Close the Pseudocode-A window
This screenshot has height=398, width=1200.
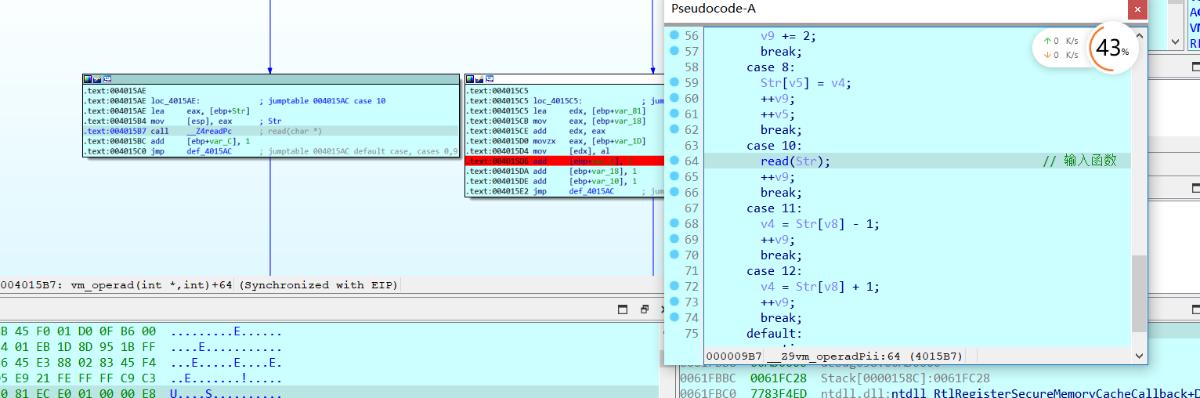tap(1137, 9)
